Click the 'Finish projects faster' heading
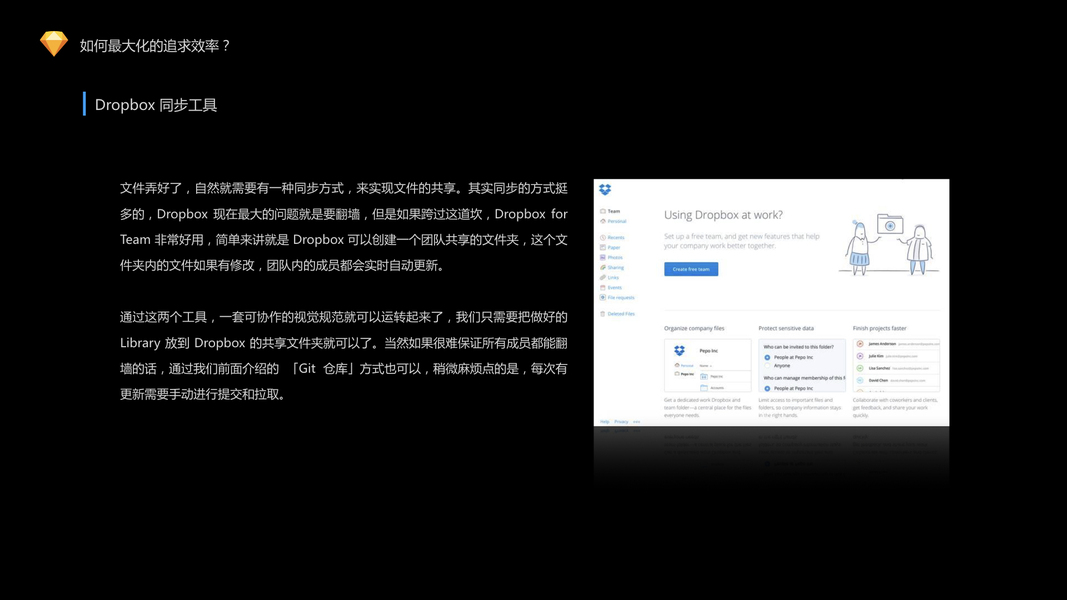This screenshot has width=1067, height=600. pyautogui.click(x=879, y=329)
